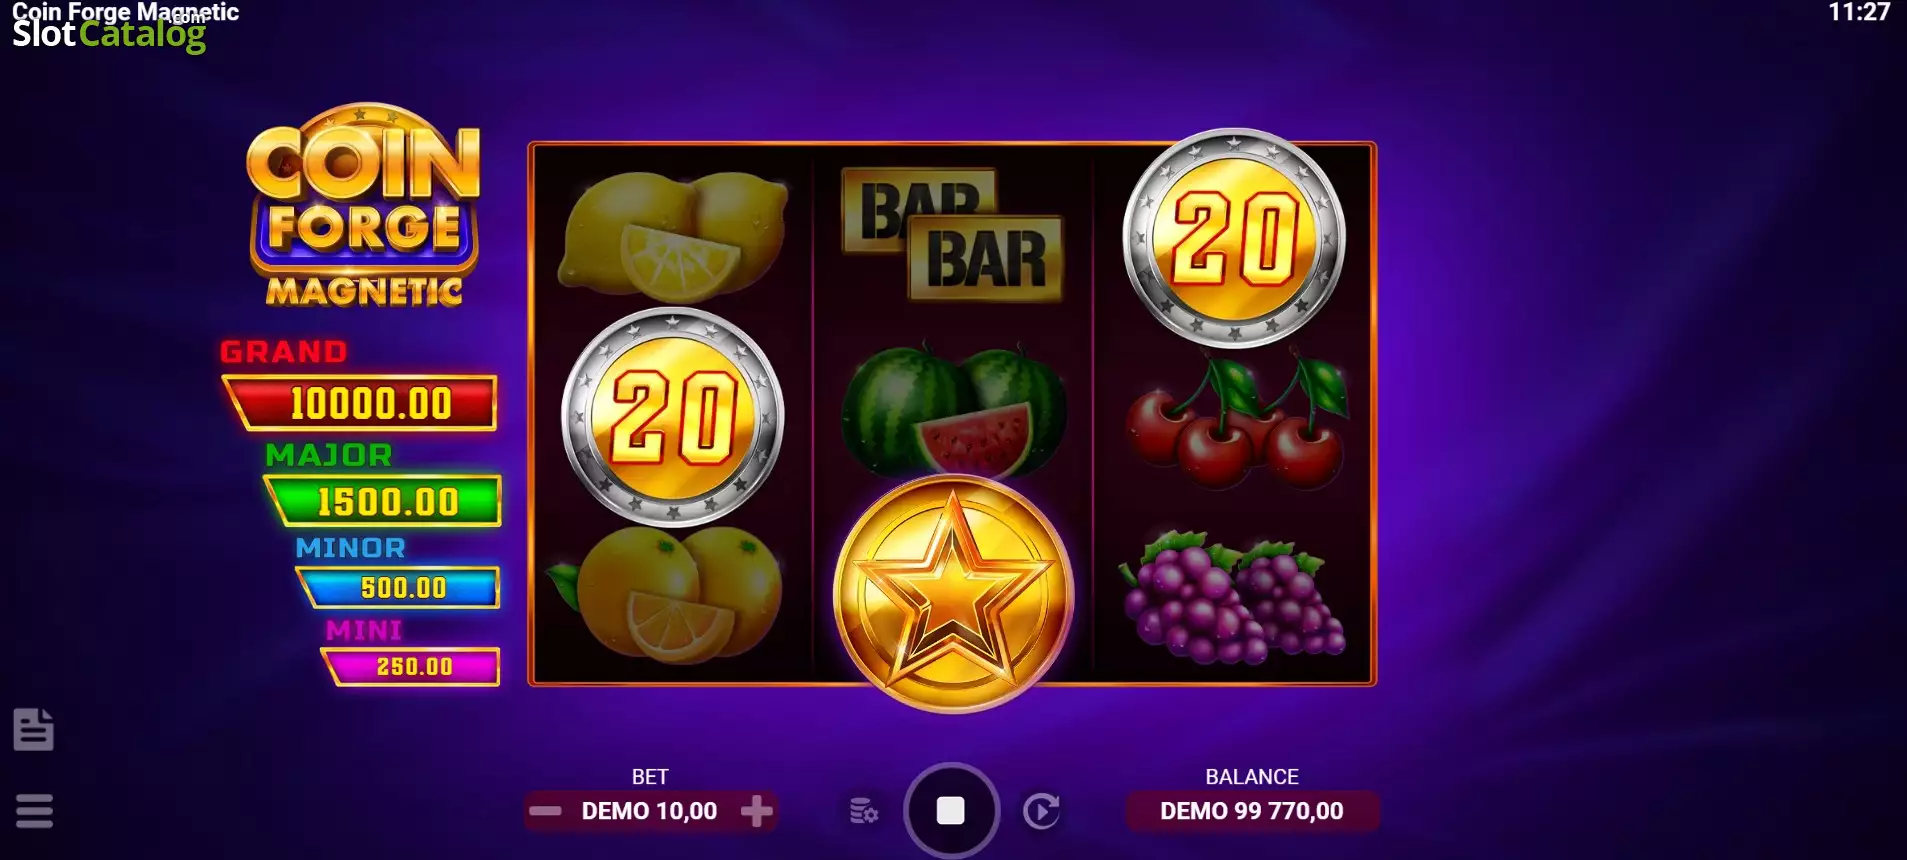Screen dimensions: 1907x860
Task: Click the gold star coin symbol
Action: point(953,594)
